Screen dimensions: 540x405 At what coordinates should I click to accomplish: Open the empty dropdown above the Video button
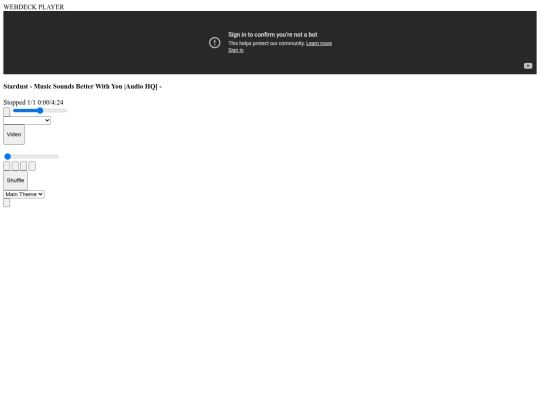click(x=27, y=121)
